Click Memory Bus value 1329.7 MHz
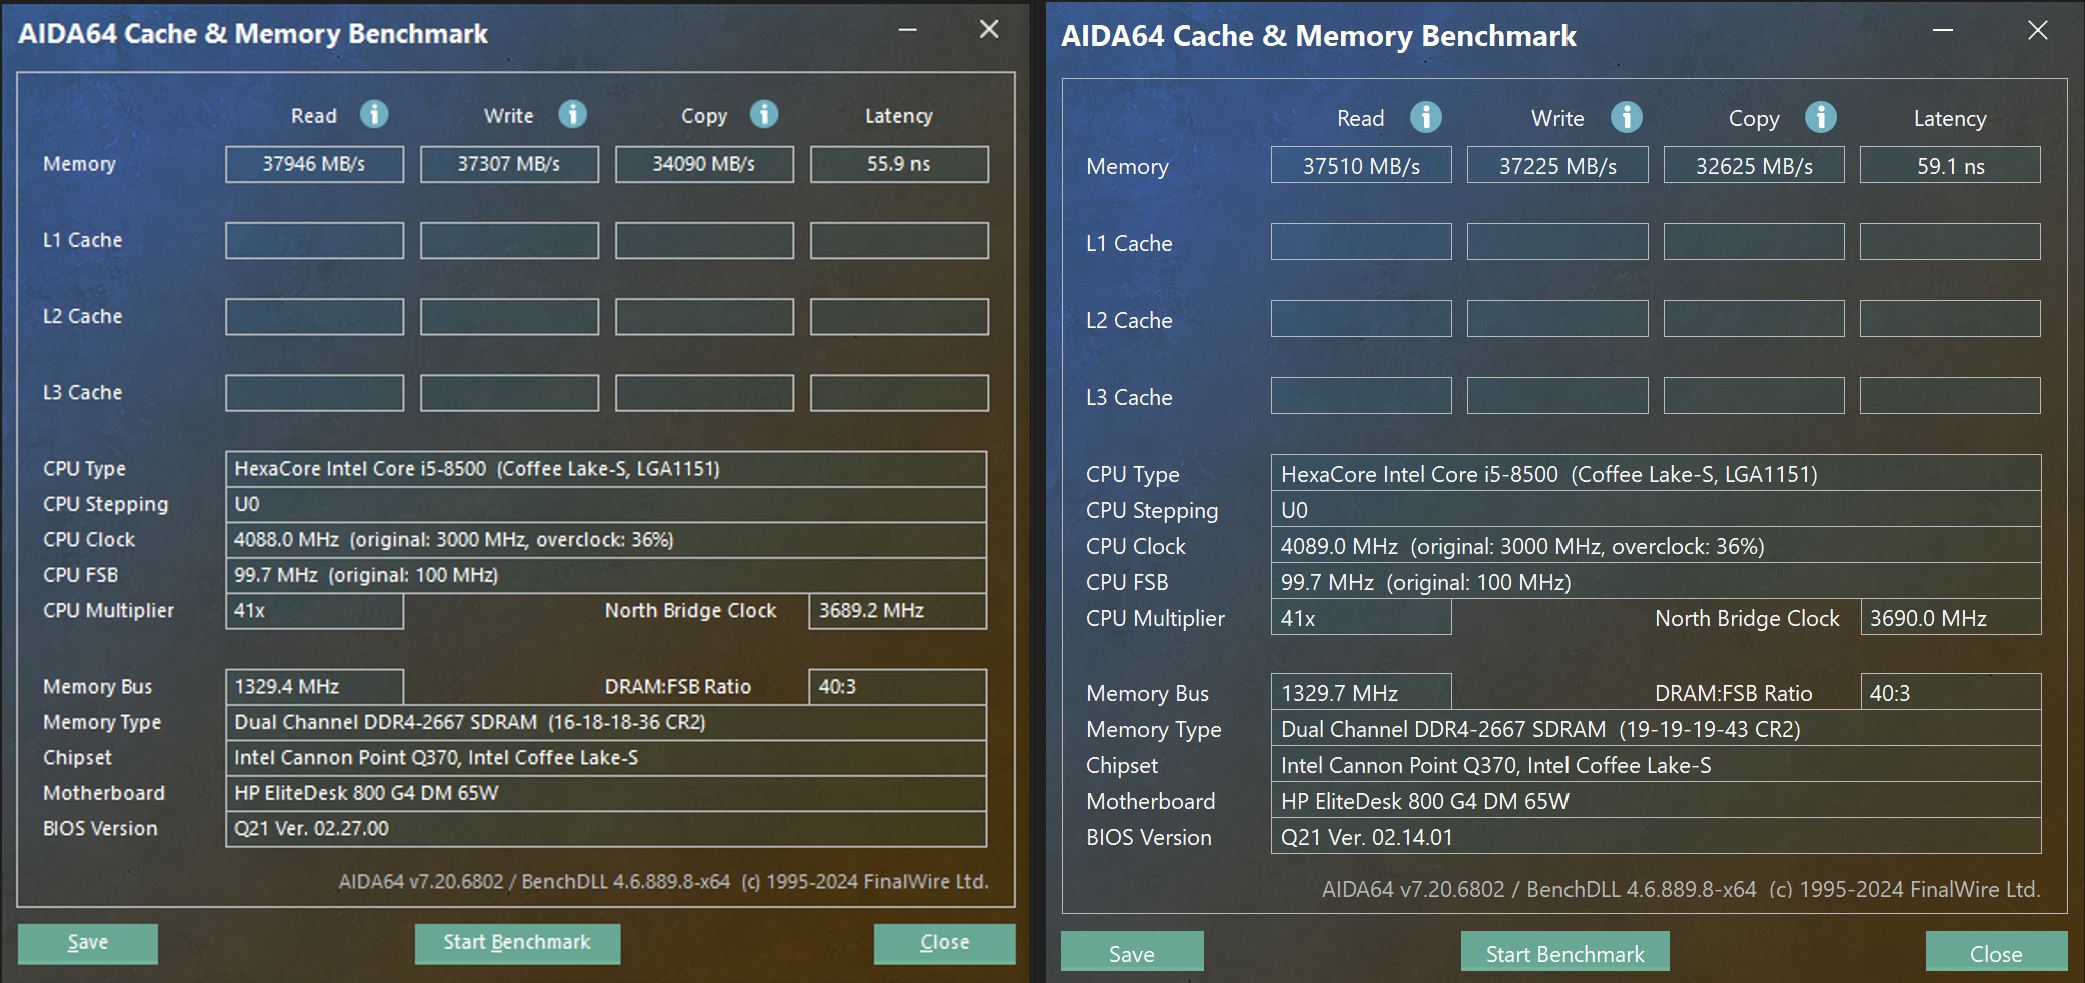 click(1361, 693)
